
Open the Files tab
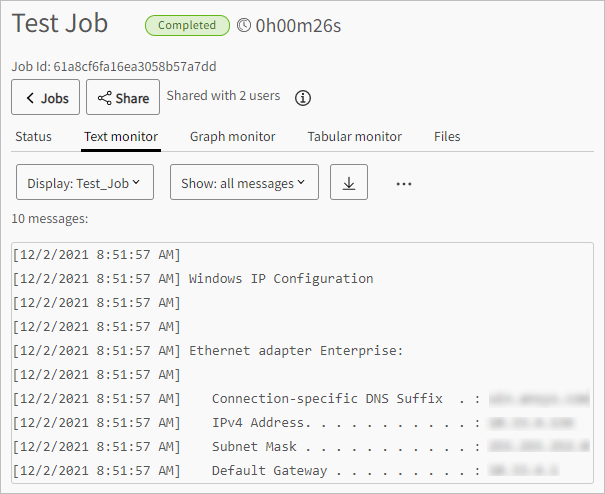coord(447,136)
